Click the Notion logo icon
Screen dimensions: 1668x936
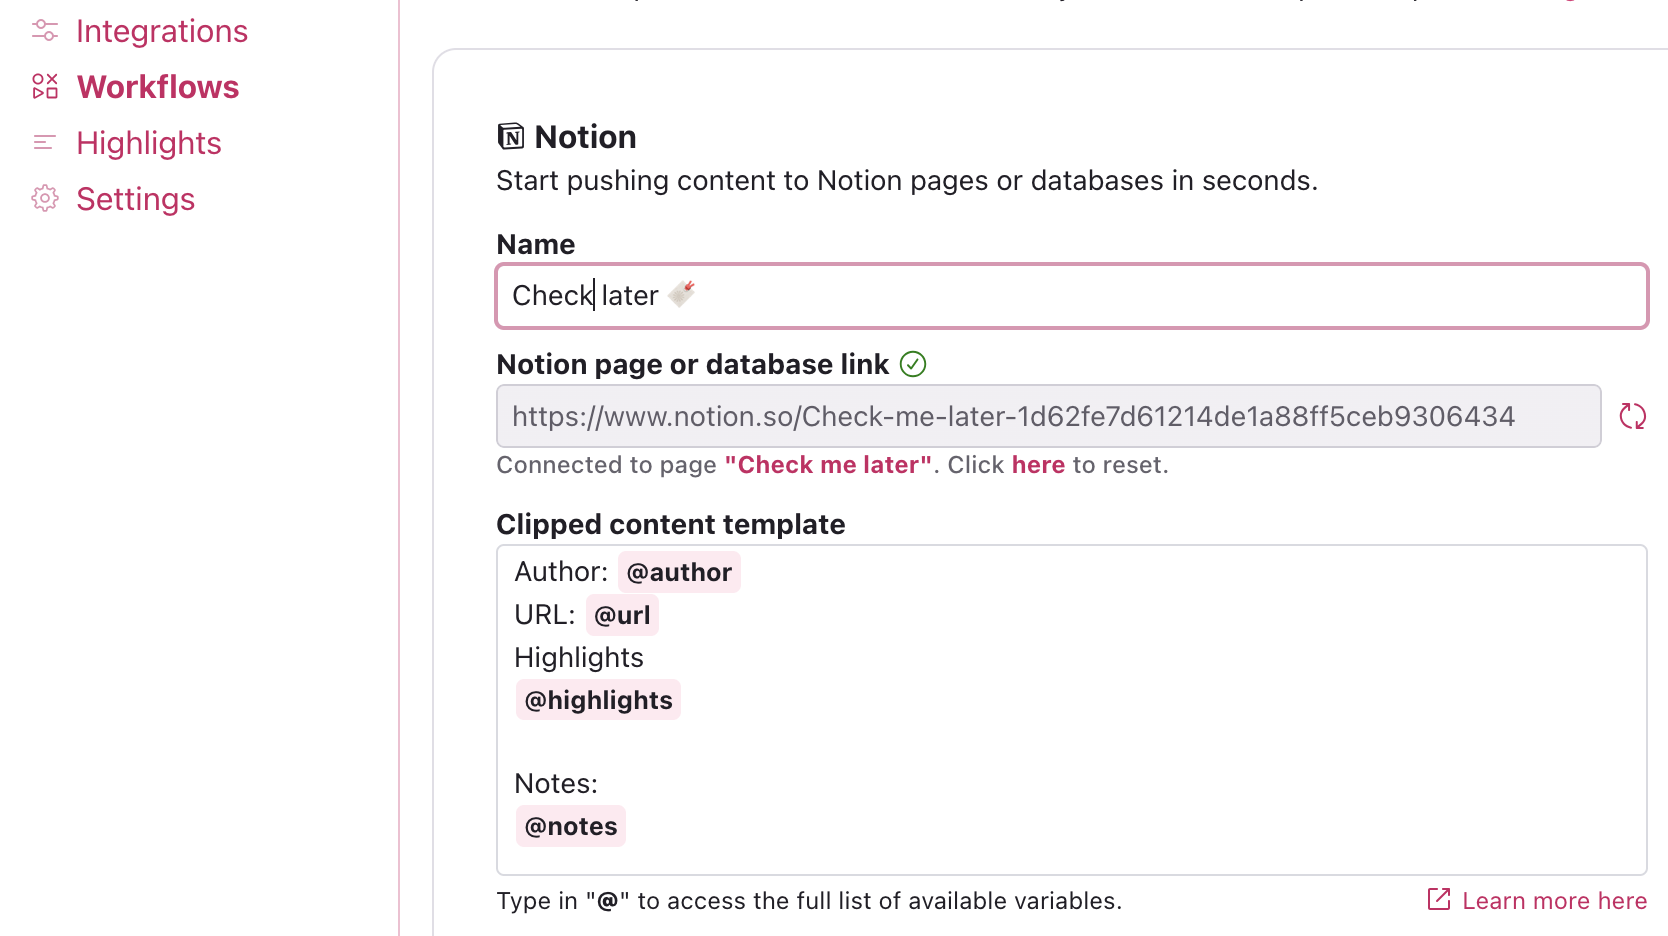(511, 137)
